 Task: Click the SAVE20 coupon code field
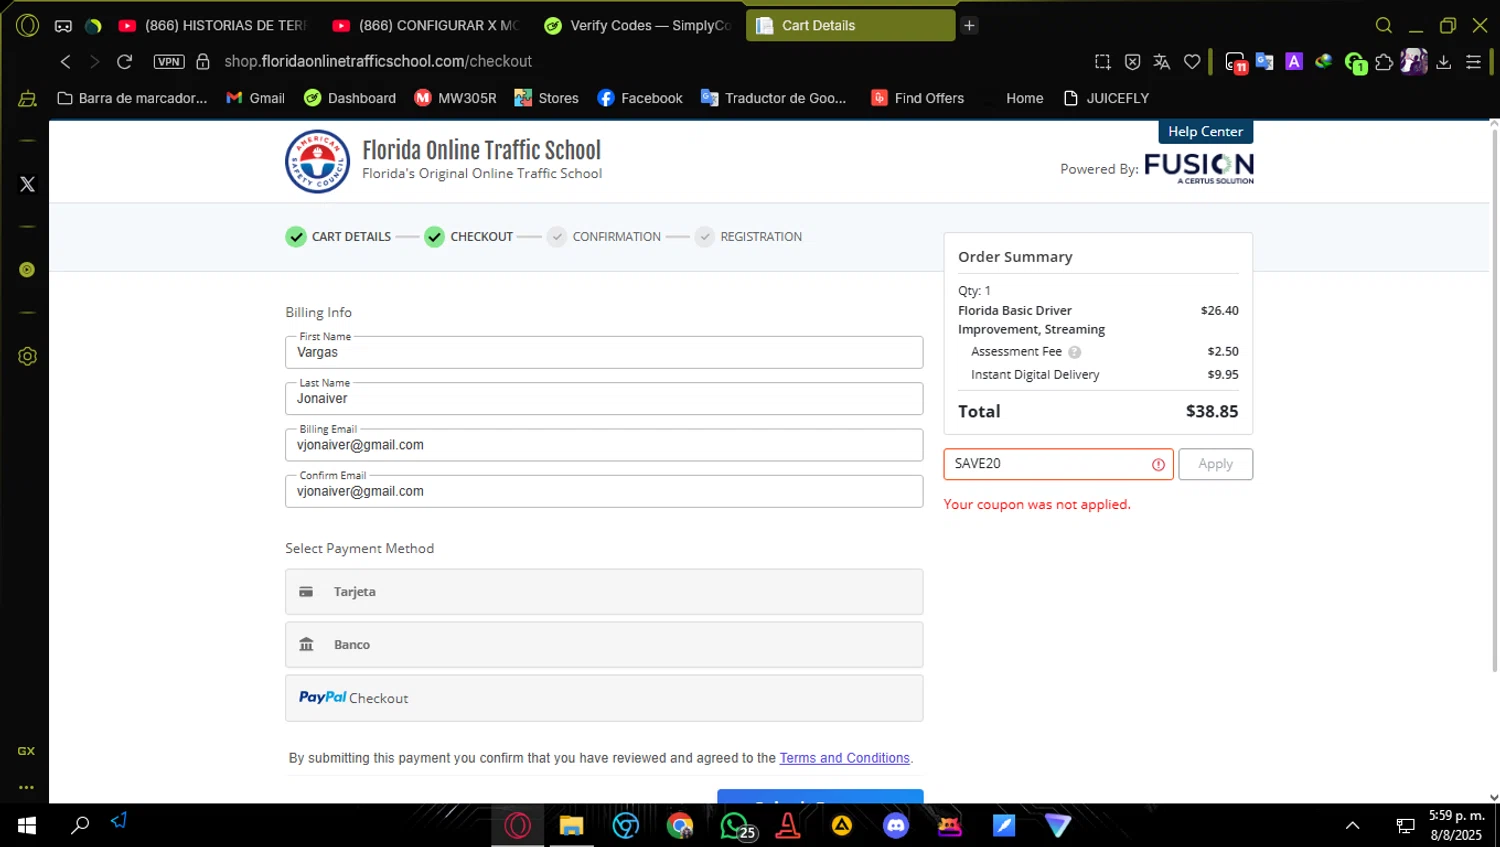click(1058, 464)
